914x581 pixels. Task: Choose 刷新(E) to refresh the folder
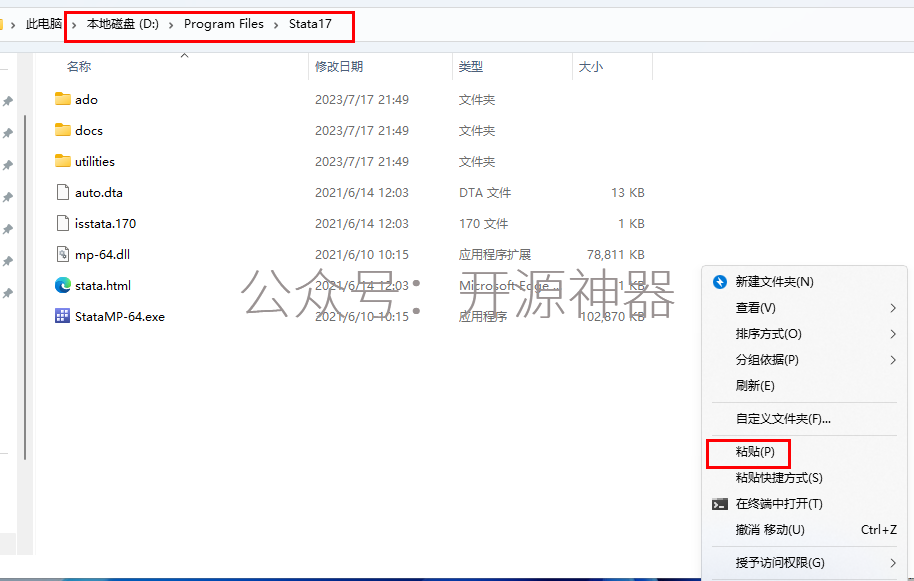755,386
